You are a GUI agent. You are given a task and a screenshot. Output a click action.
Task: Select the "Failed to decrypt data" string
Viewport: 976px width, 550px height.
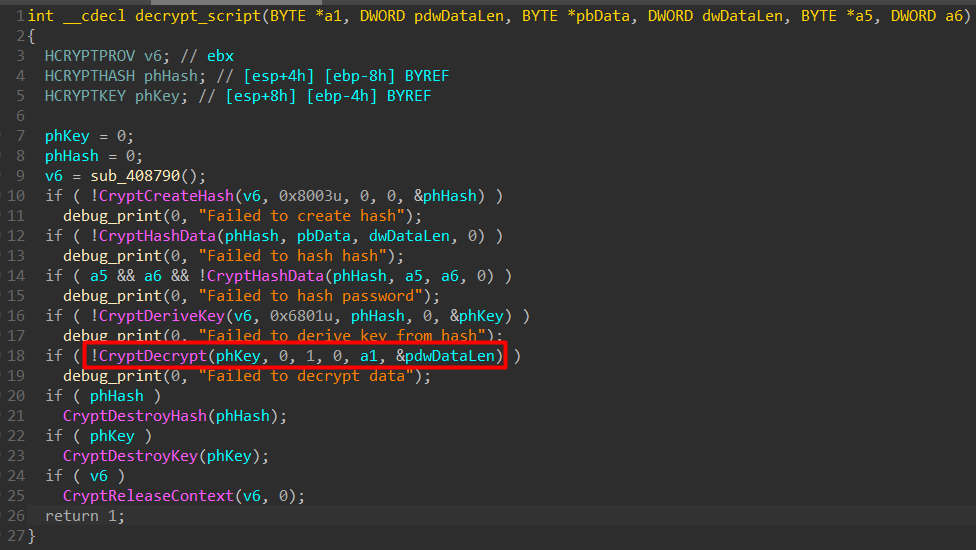point(306,376)
